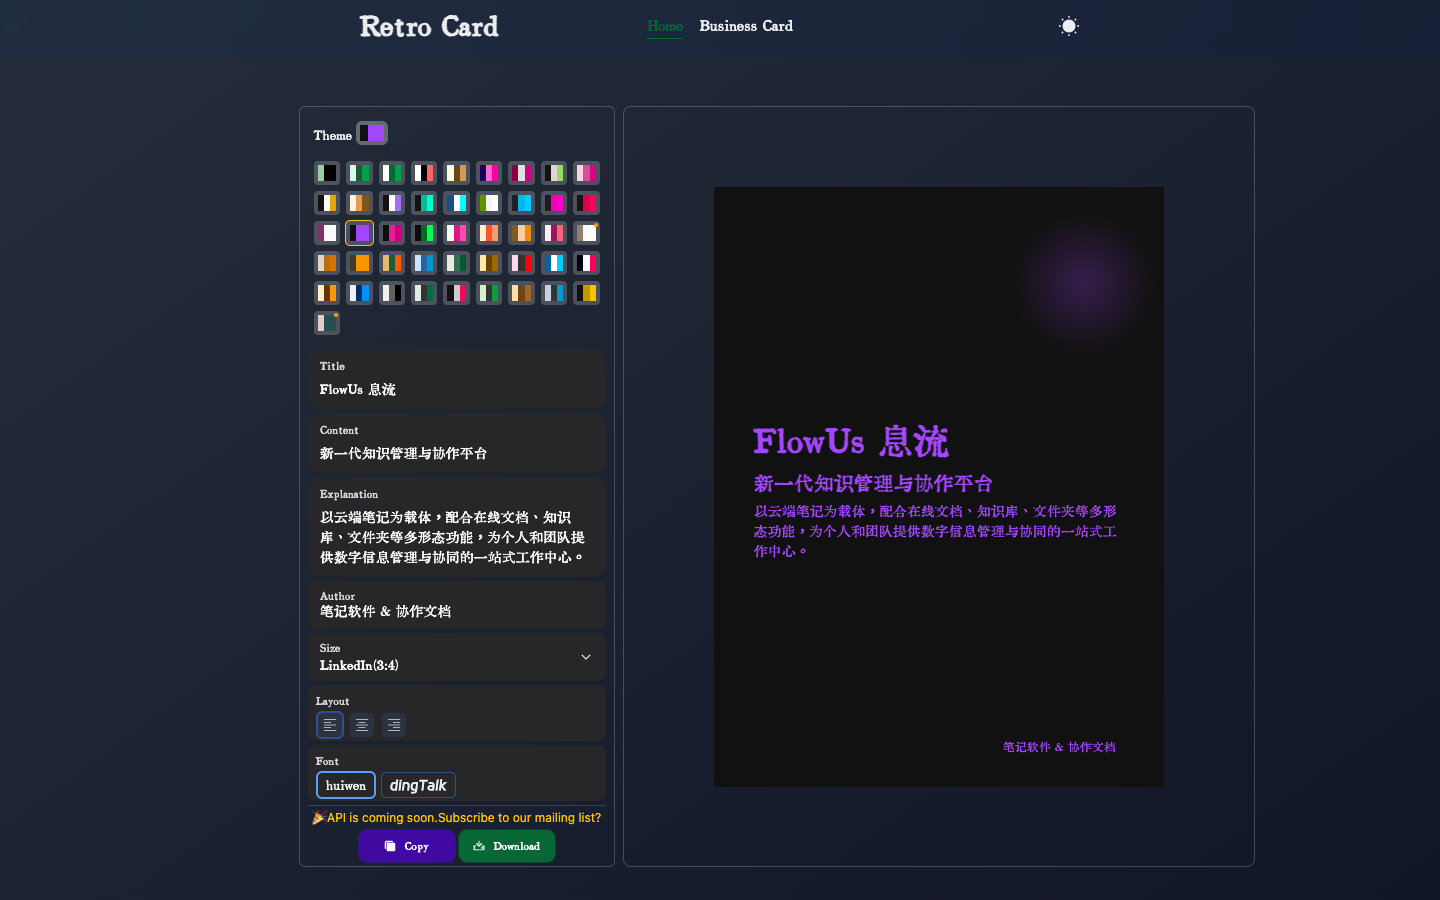This screenshot has width=1440, height=900.
Task: Open the Business Card tab
Action: (746, 26)
